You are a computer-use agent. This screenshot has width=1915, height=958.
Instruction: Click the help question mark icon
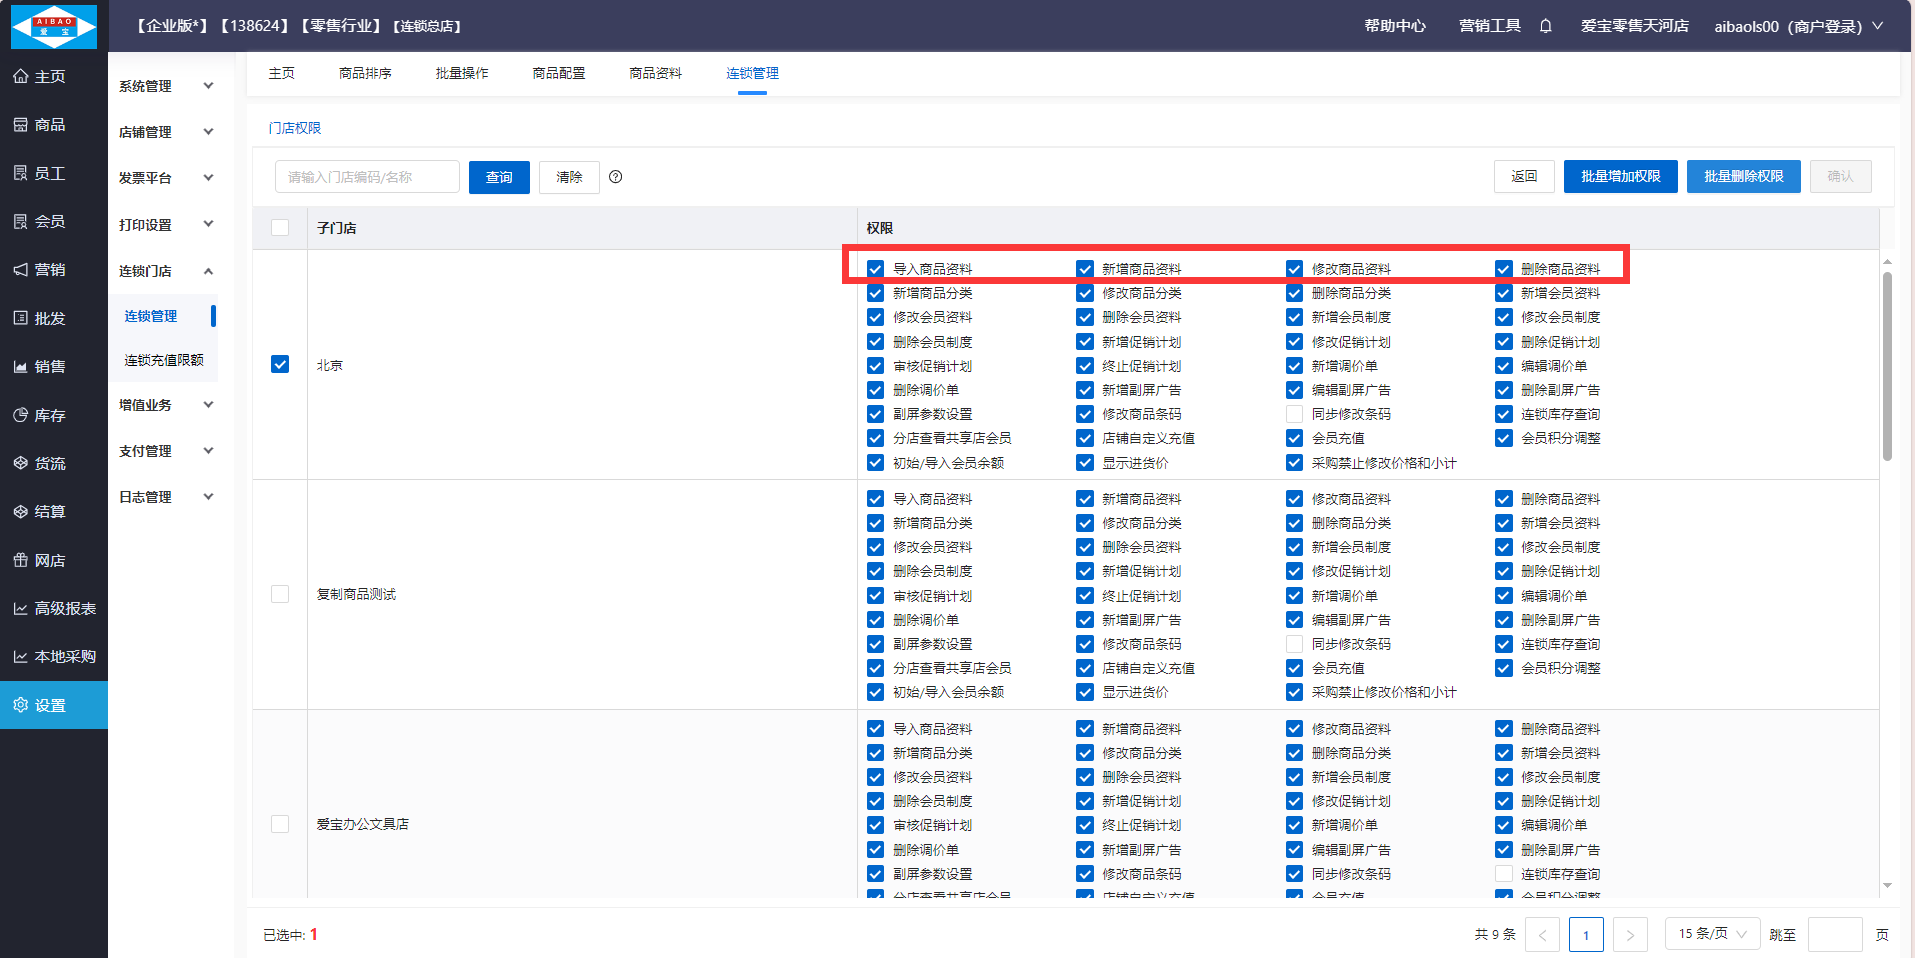click(616, 177)
